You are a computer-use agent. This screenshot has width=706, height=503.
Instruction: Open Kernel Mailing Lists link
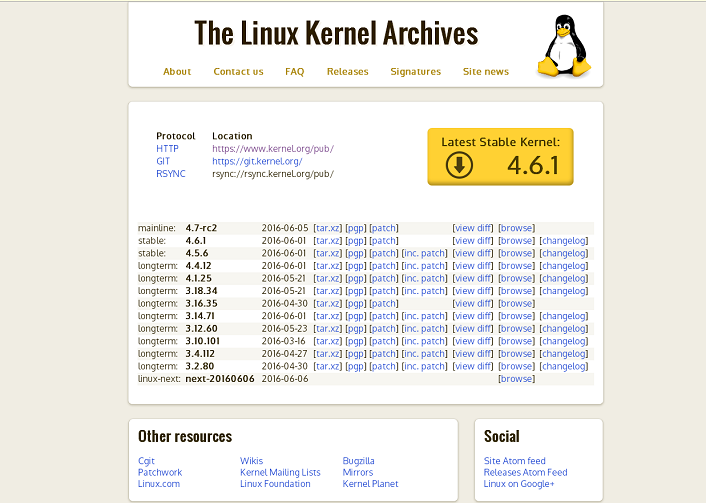click(x=280, y=472)
